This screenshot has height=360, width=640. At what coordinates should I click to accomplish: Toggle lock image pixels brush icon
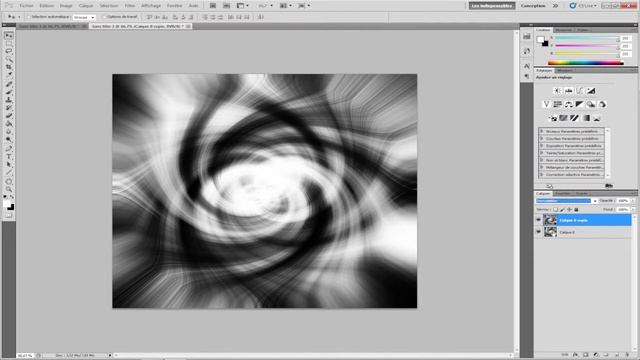tap(562, 209)
